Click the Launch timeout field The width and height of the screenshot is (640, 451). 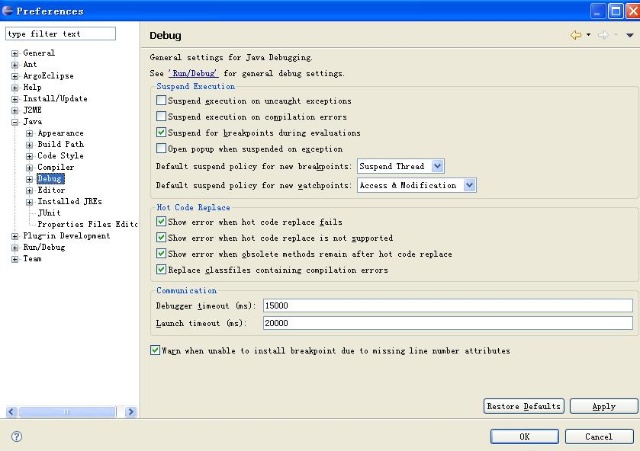coord(448,323)
